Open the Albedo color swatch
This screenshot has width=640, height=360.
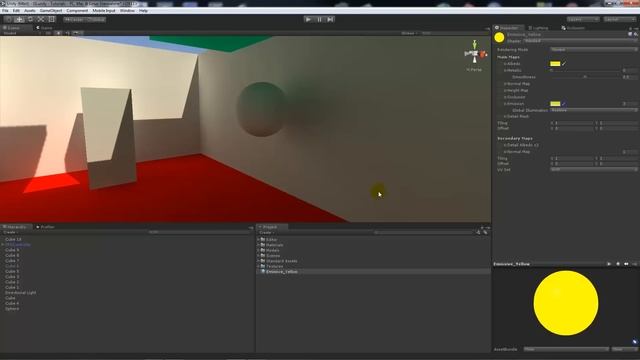click(555, 64)
